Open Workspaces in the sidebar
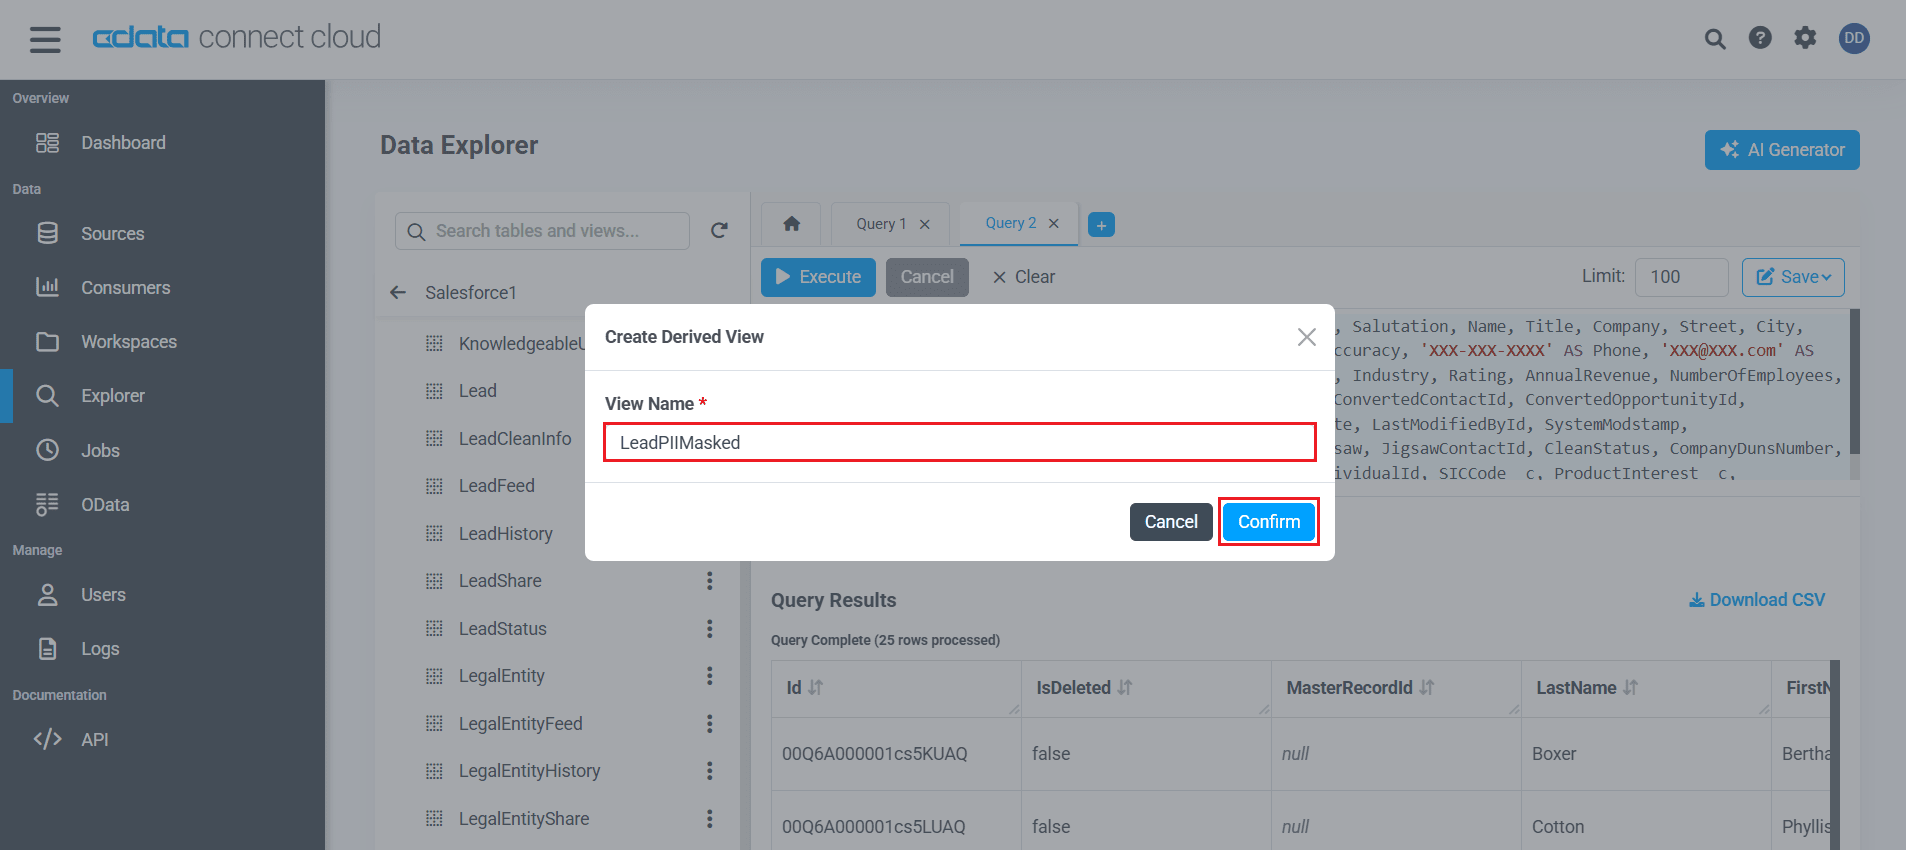 (128, 342)
